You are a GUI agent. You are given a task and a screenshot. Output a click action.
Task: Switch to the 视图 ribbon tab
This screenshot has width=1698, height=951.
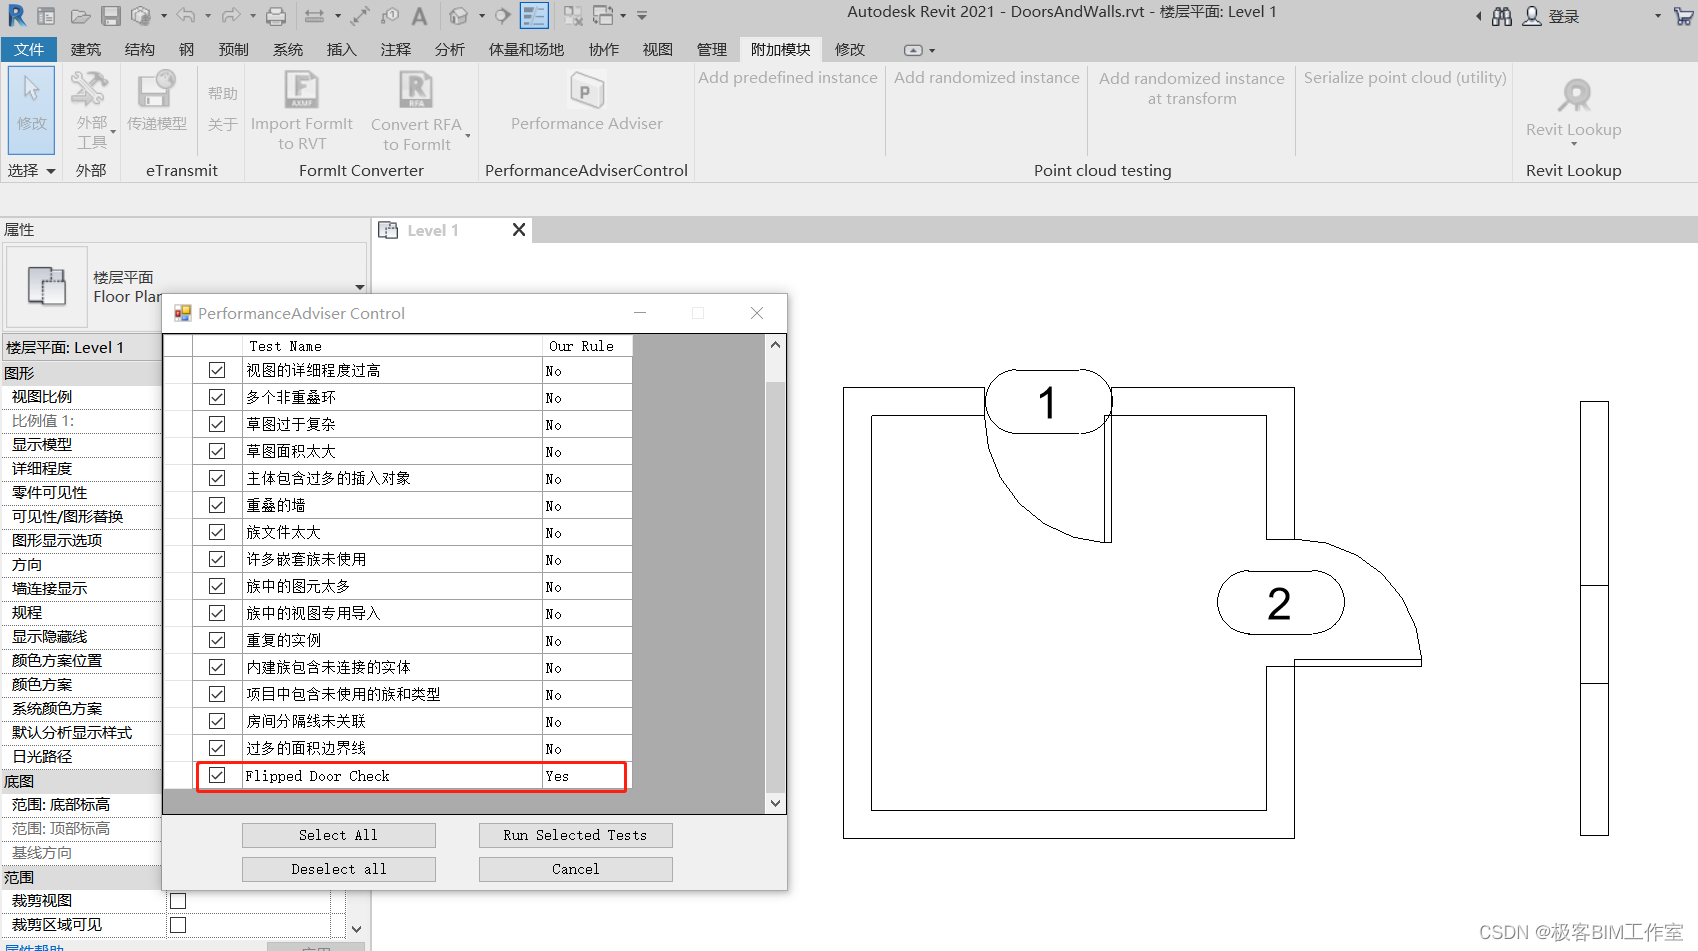pos(657,48)
